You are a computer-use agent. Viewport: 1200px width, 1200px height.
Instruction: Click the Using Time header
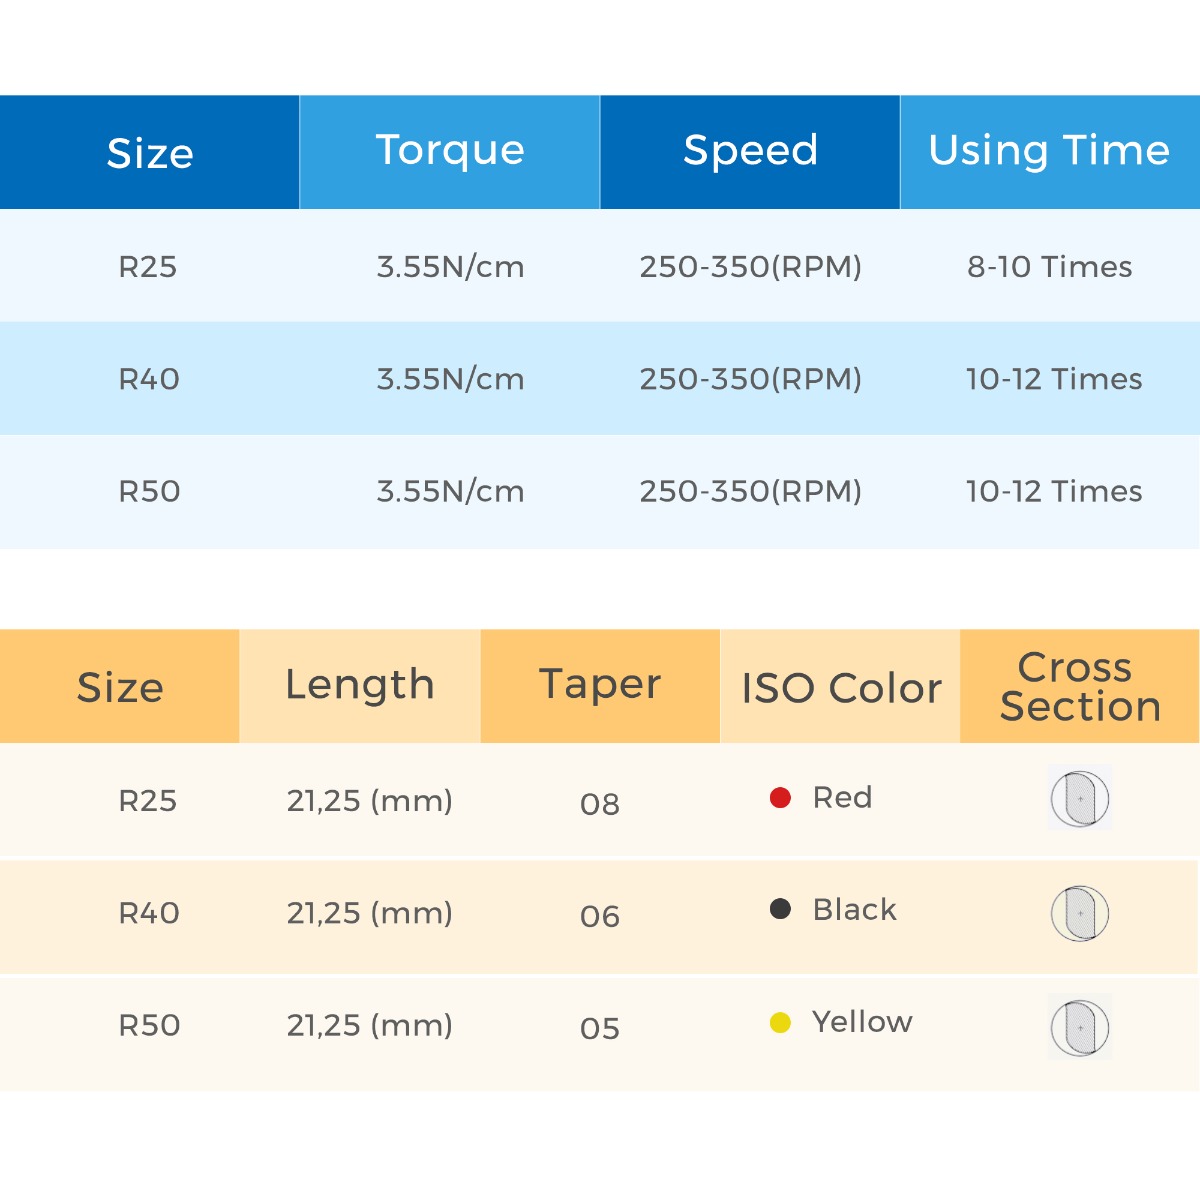pyautogui.click(x=1049, y=151)
